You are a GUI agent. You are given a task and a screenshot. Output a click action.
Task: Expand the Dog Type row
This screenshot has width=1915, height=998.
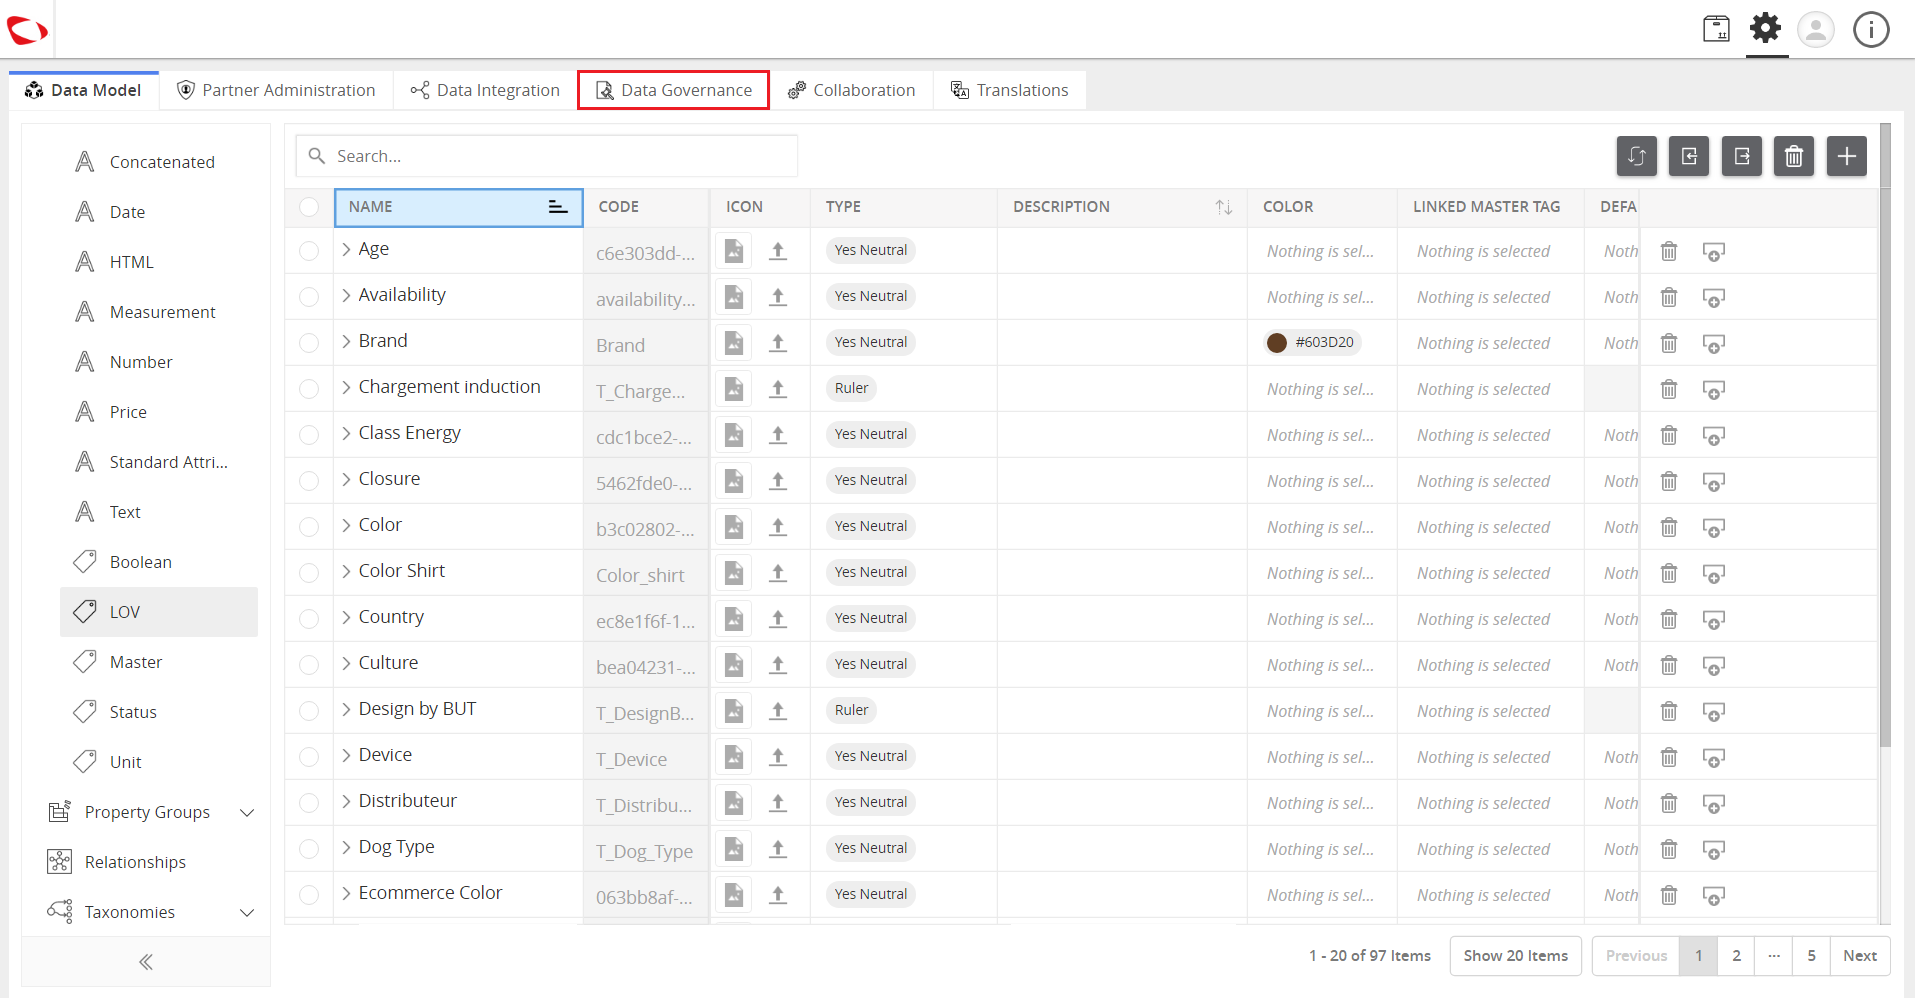click(x=346, y=847)
